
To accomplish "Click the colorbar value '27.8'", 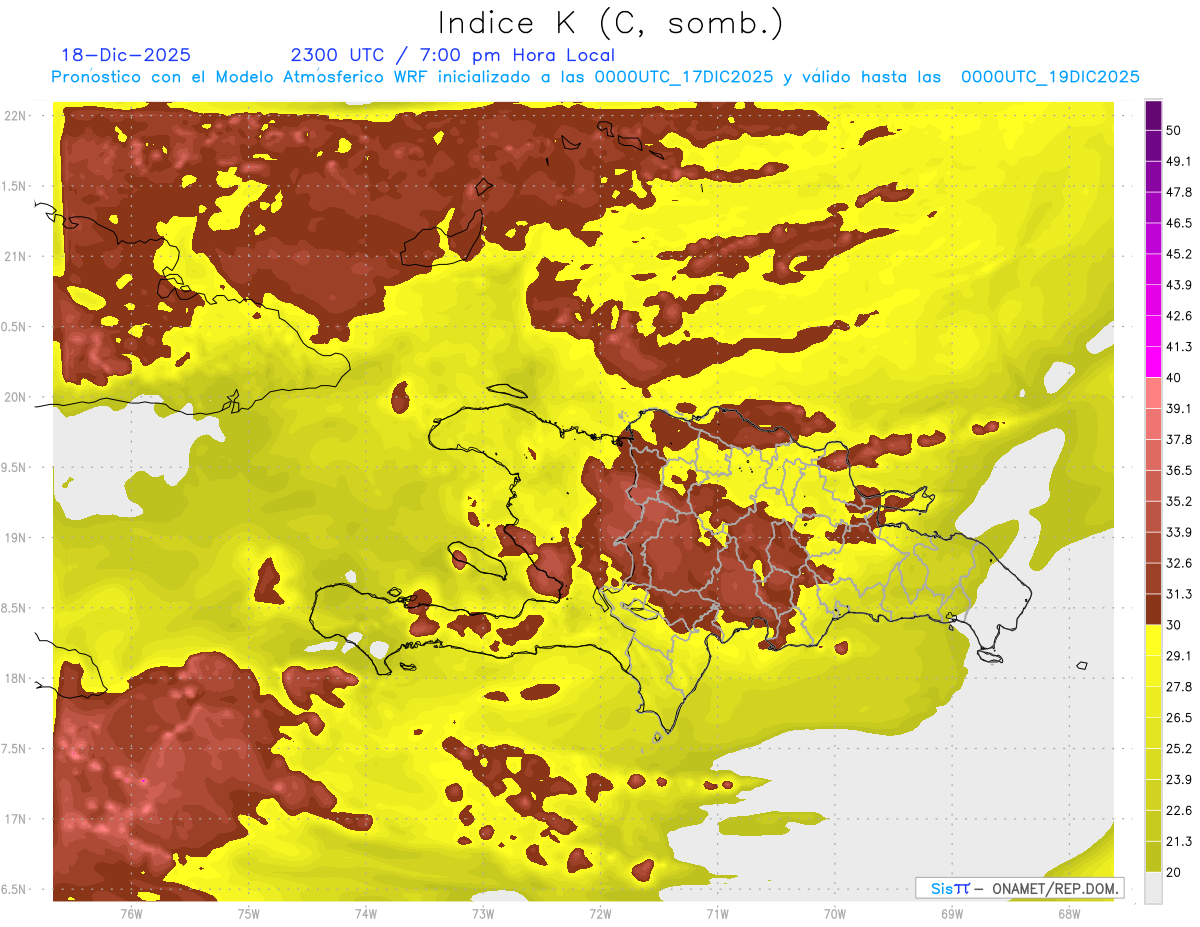I will (x=1179, y=687).
